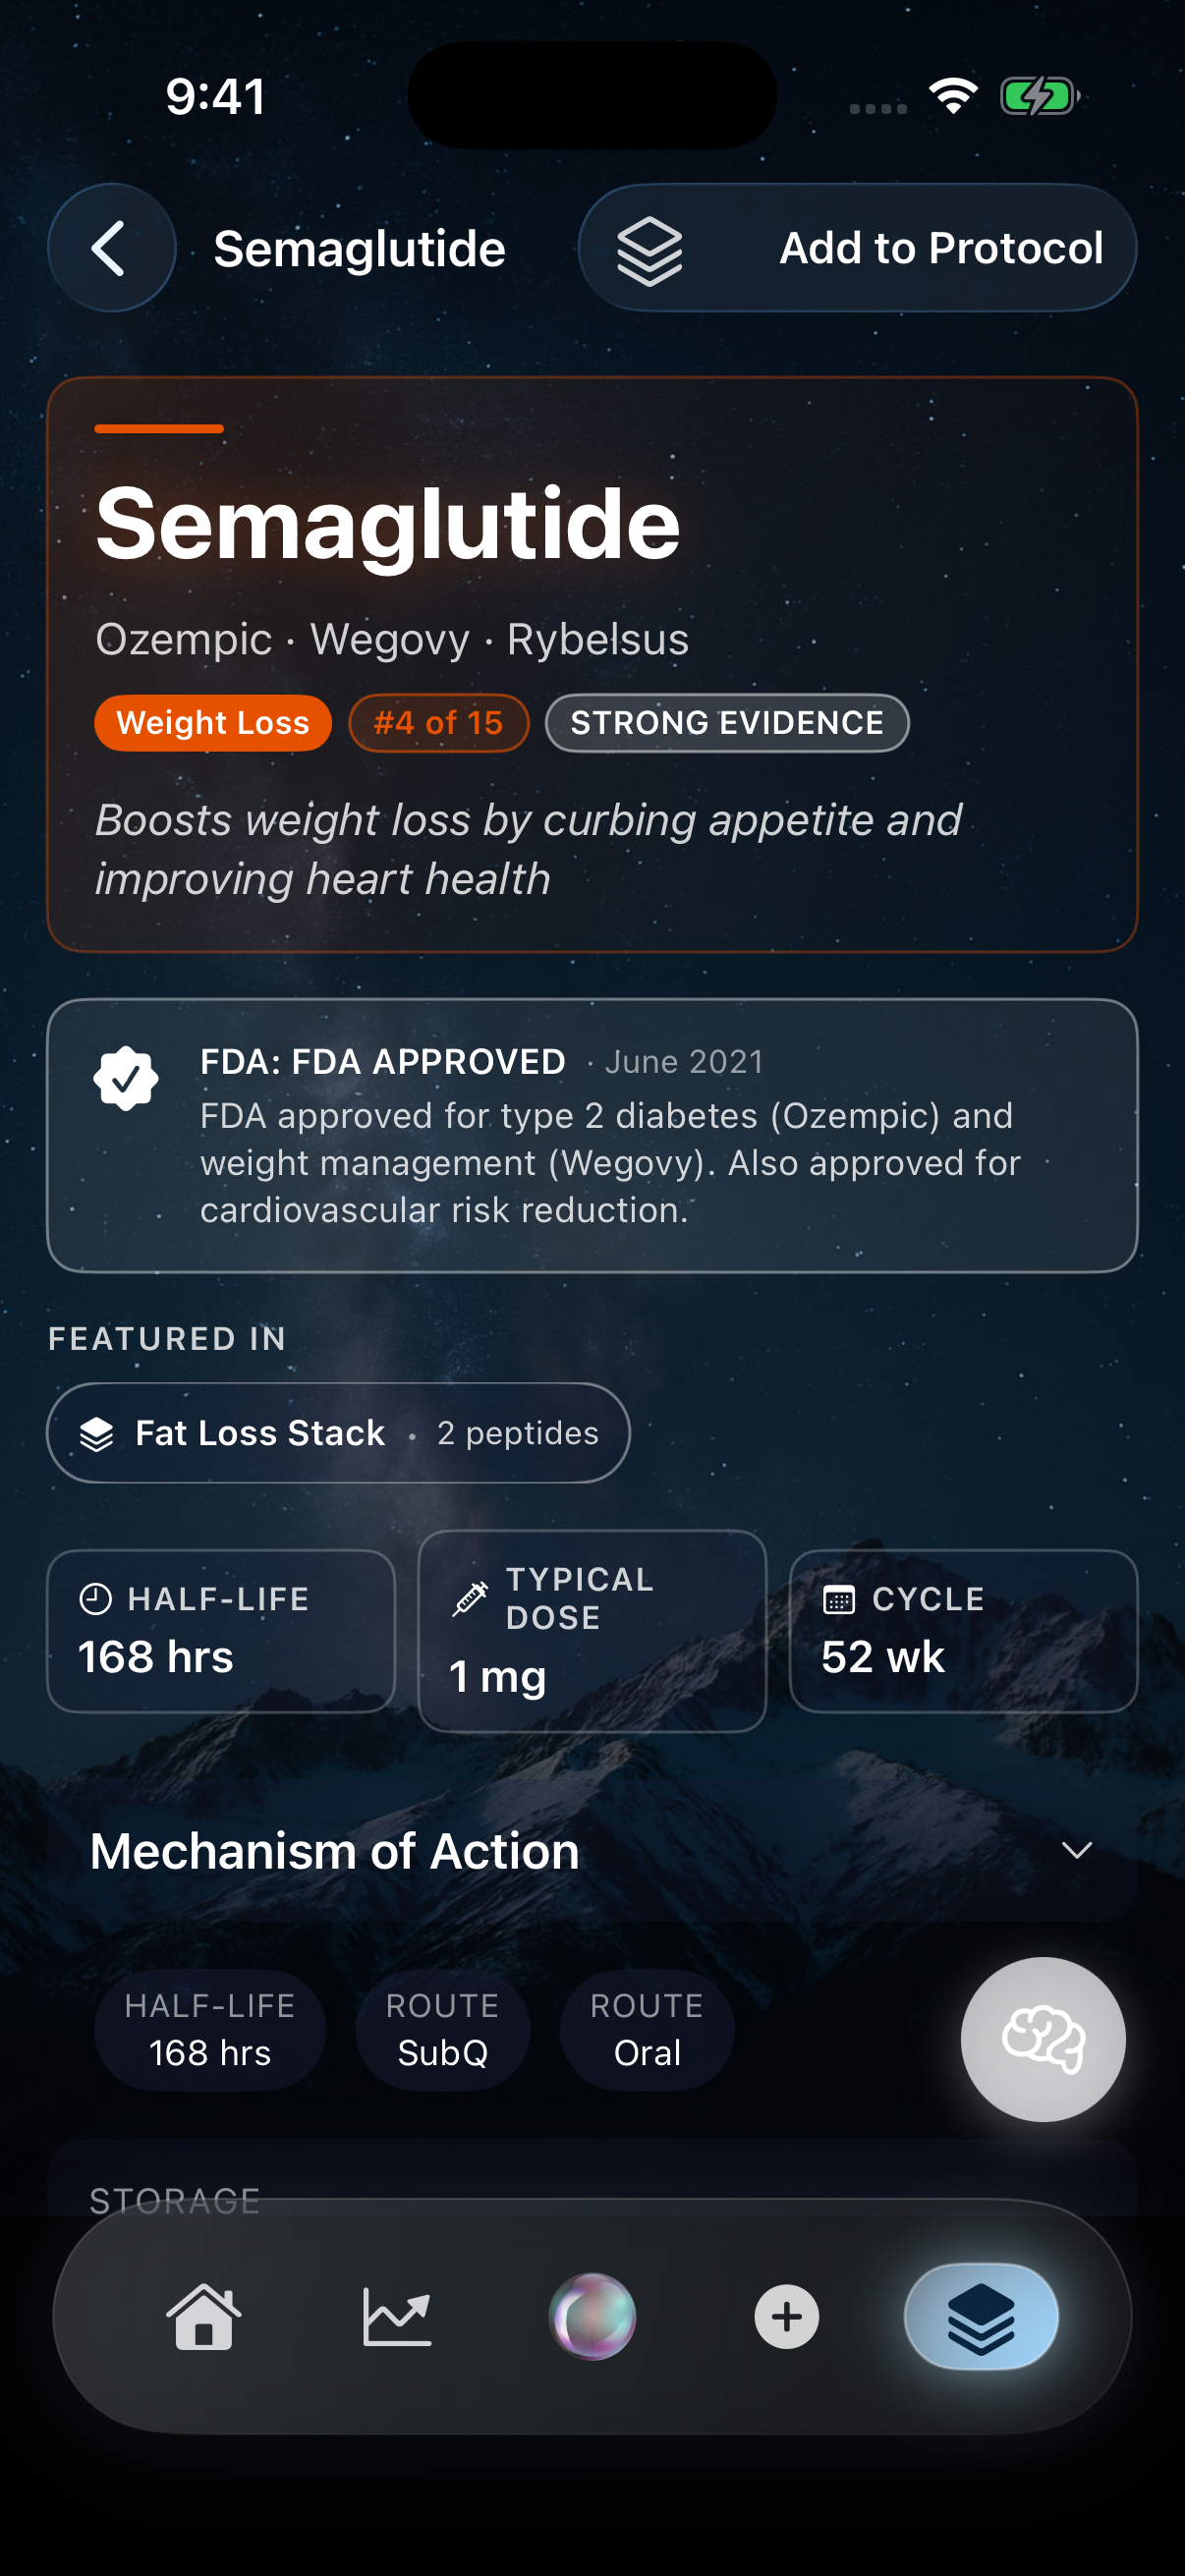Select the back chevron next to Semaglutide

[111, 248]
